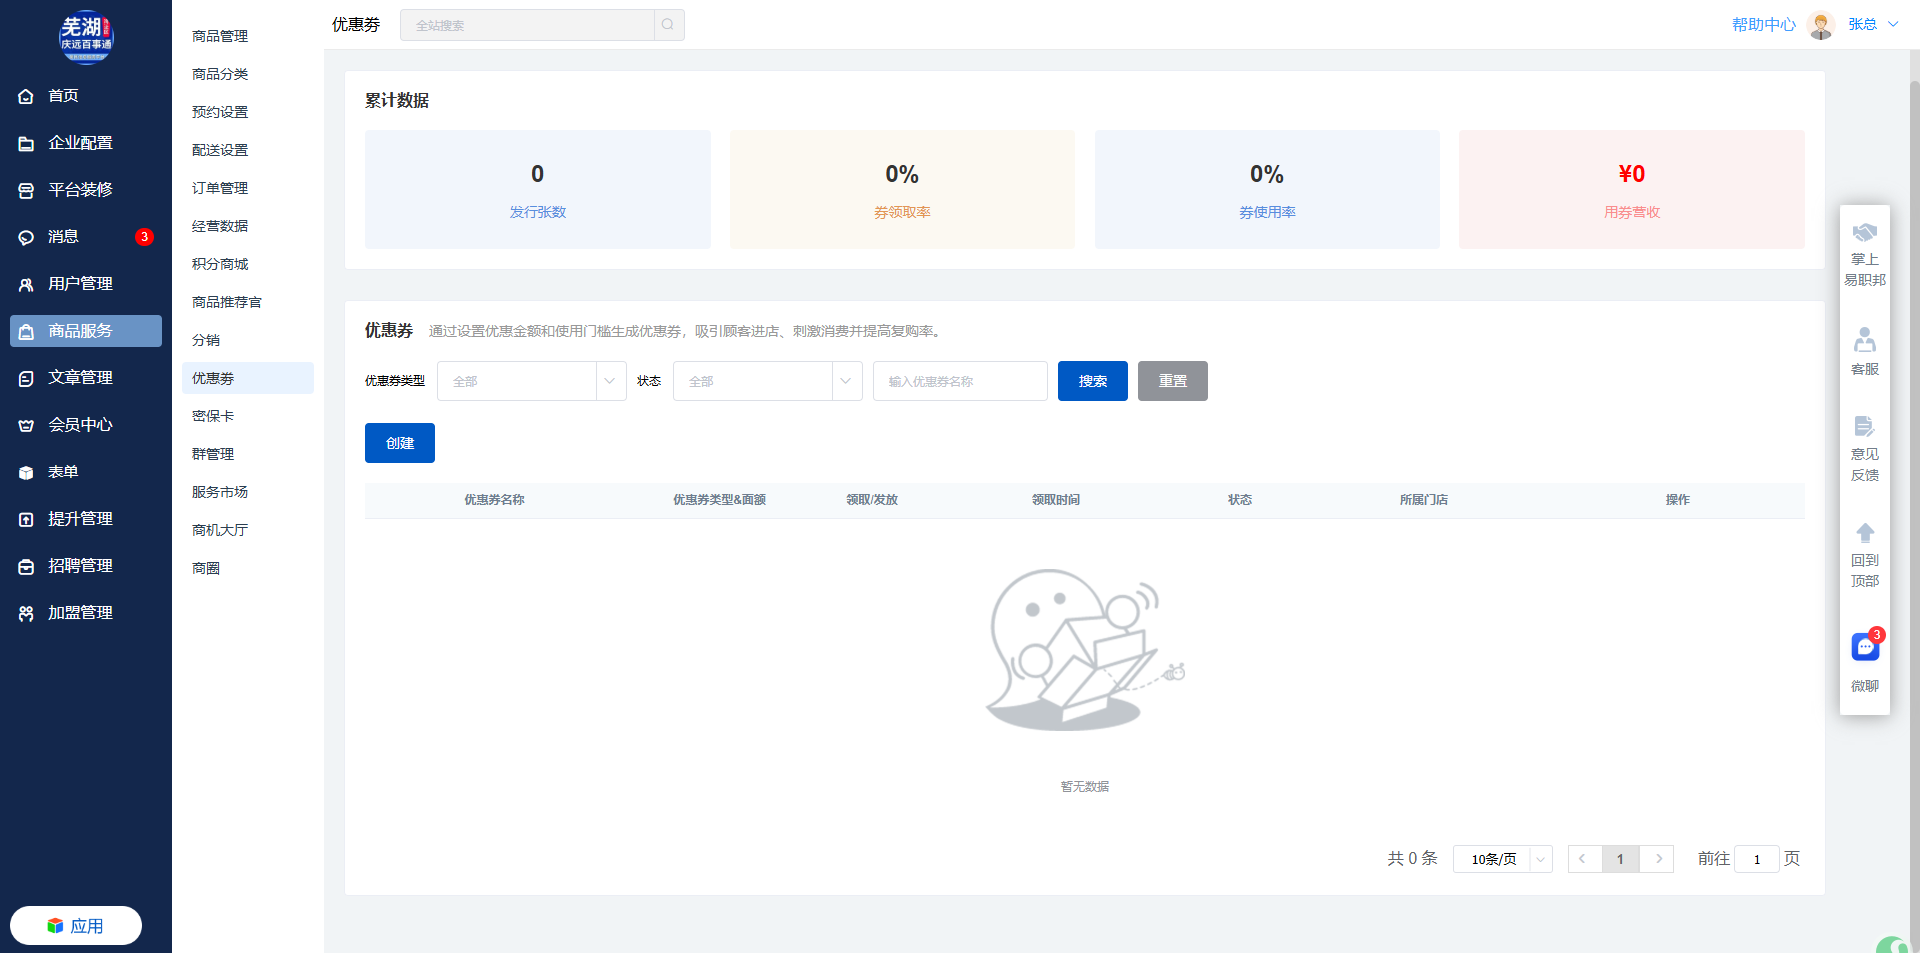Expand the 状态 filter dropdown

767,381
